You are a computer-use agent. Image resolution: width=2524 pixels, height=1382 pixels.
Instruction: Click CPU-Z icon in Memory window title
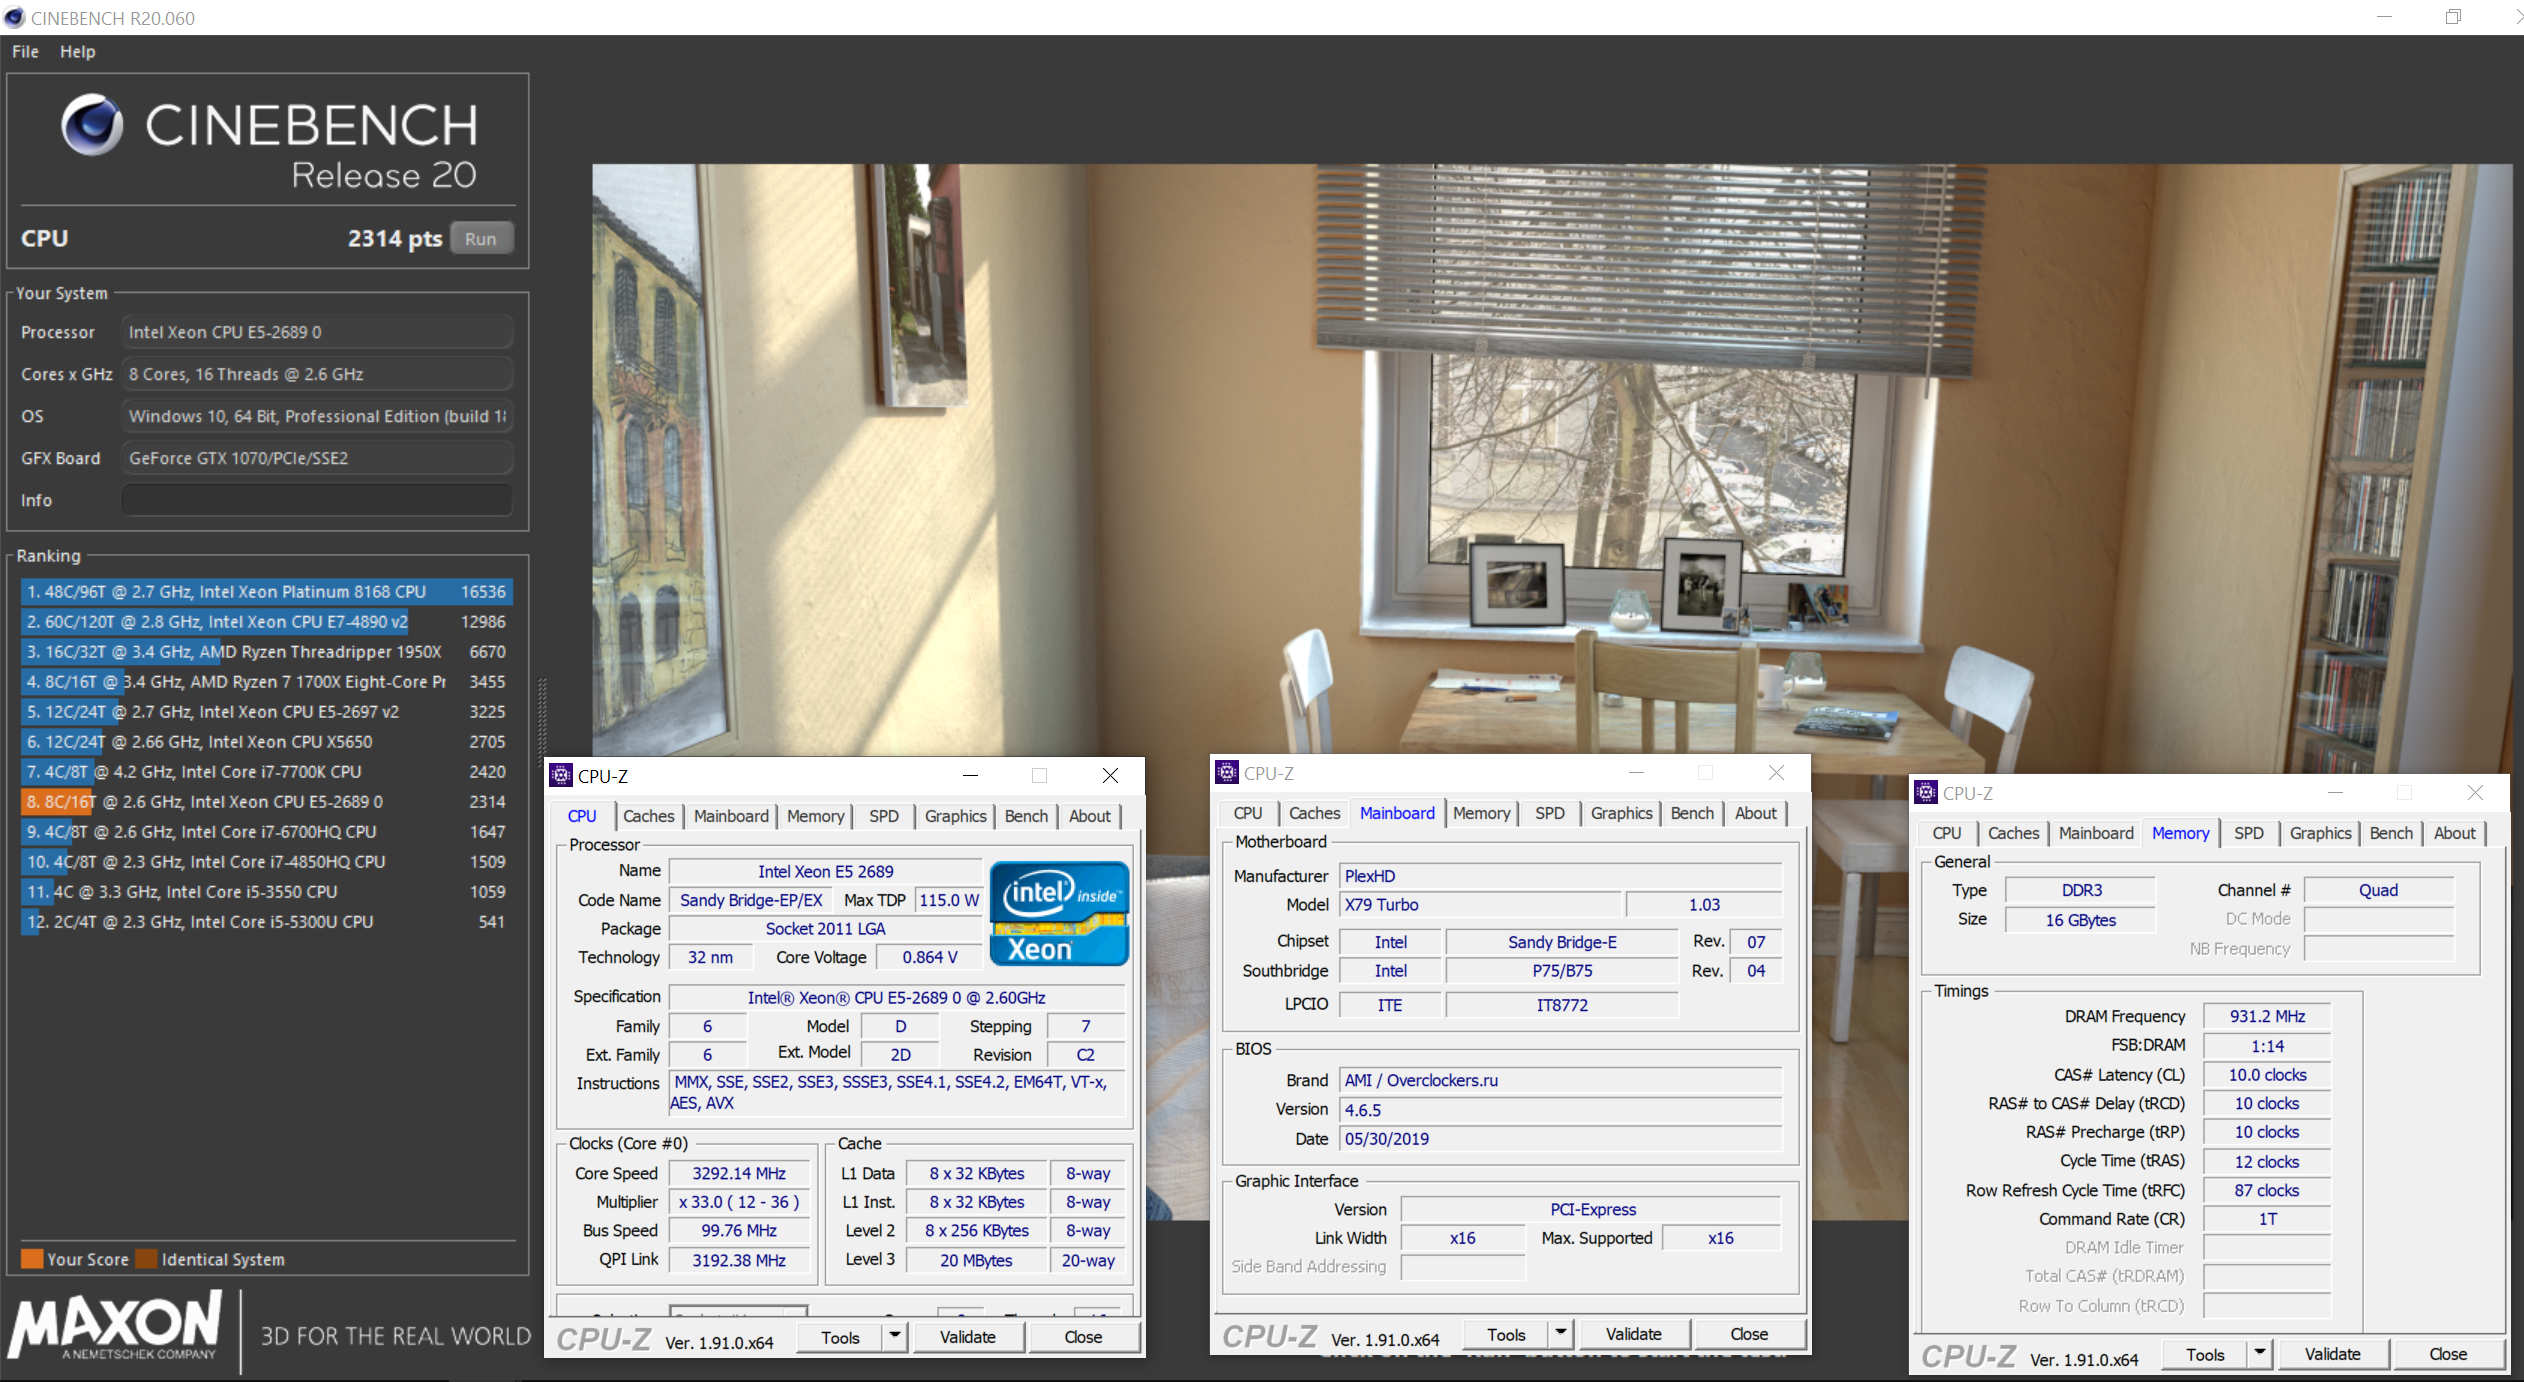tap(1926, 792)
